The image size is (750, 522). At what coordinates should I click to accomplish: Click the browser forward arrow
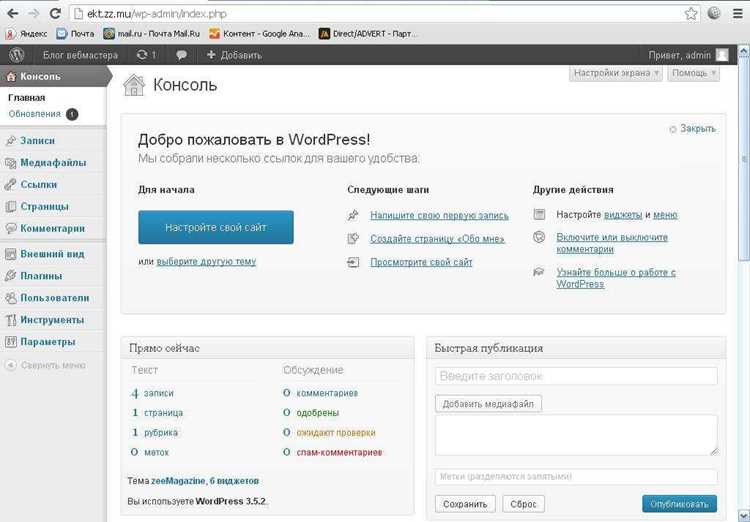point(33,13)
